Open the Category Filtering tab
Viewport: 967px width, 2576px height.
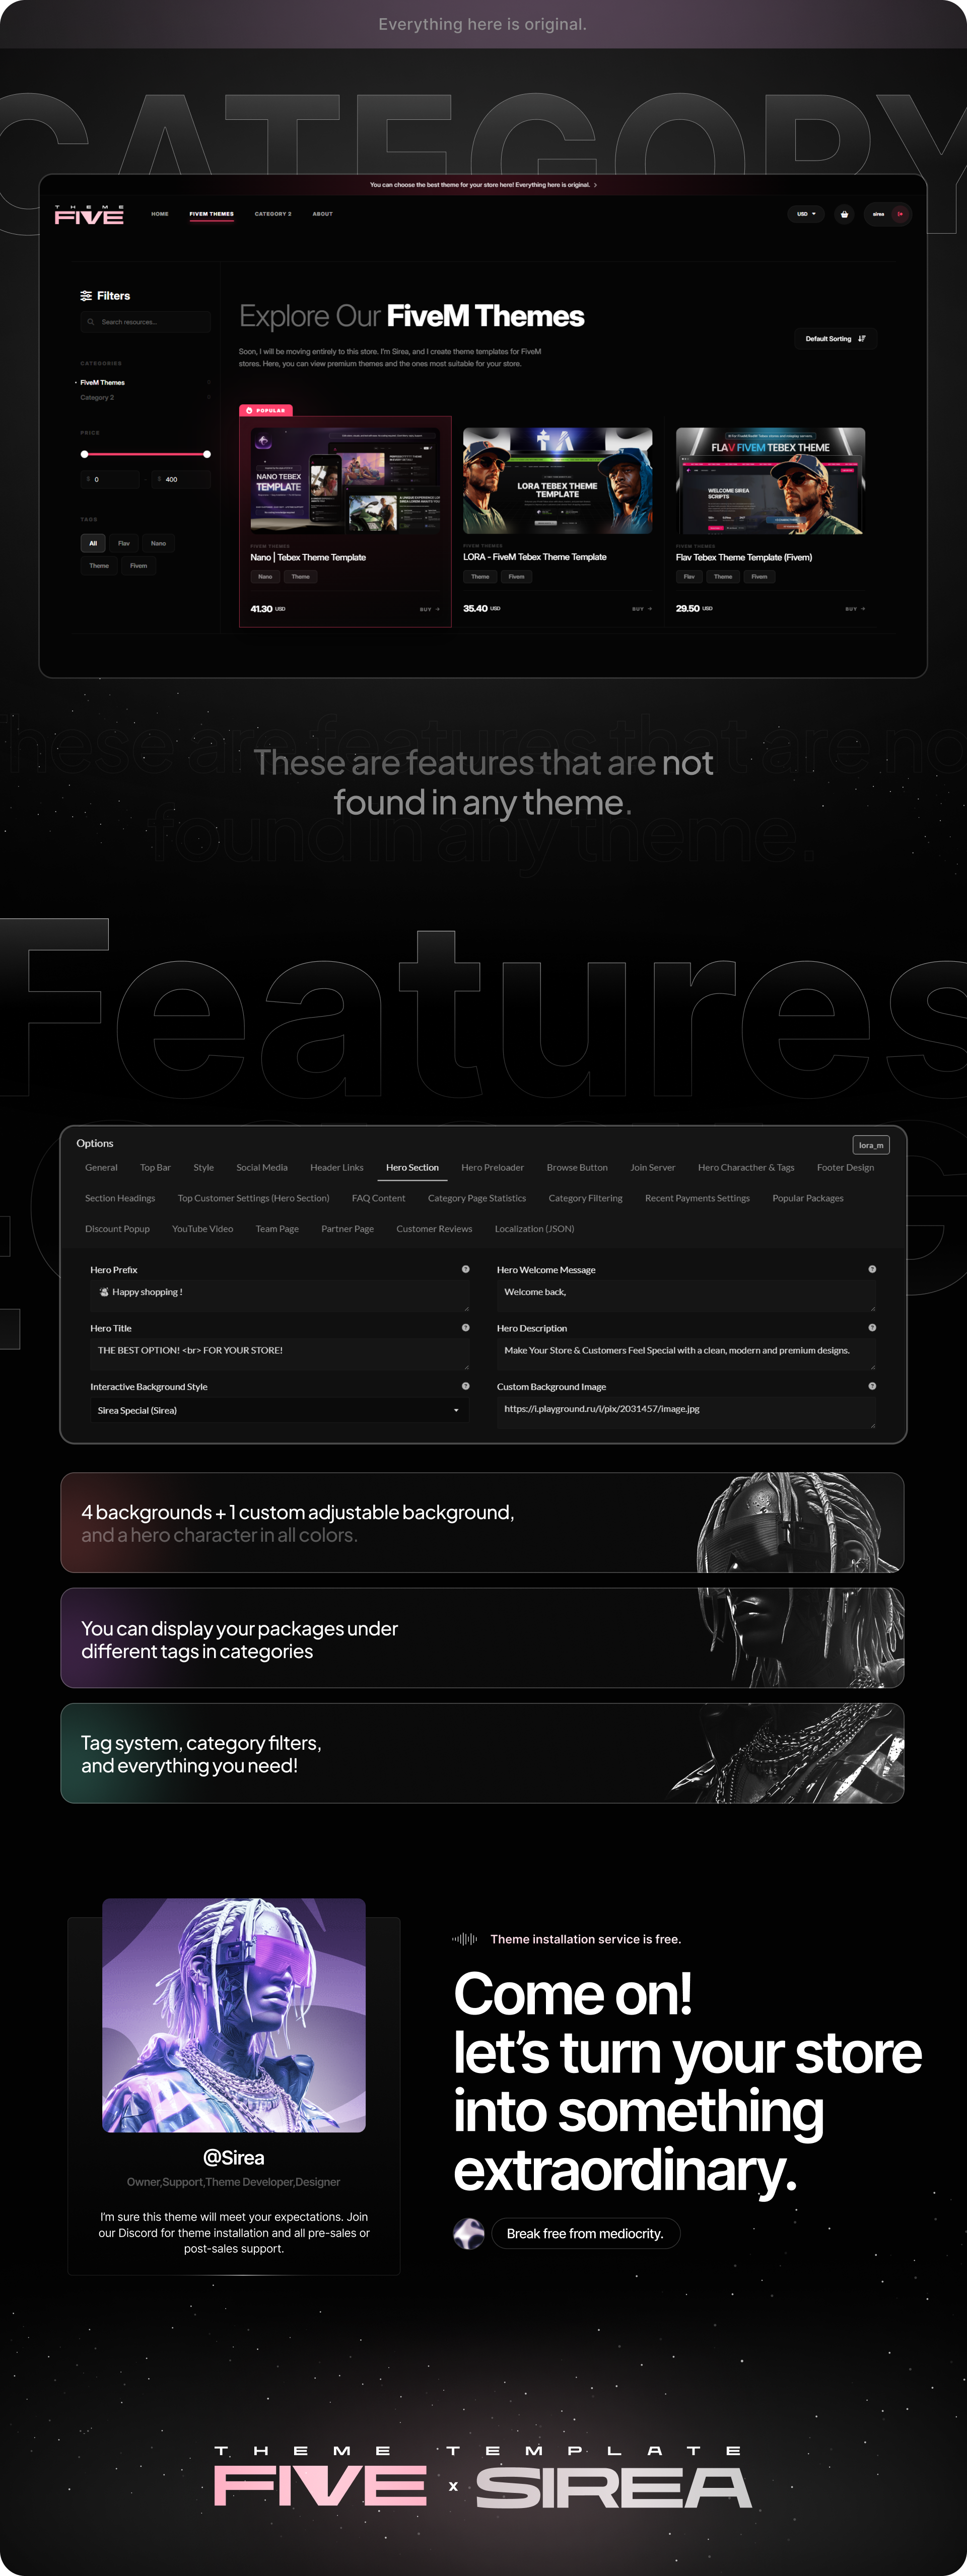pyautogui.click(x=585, y=1198)
